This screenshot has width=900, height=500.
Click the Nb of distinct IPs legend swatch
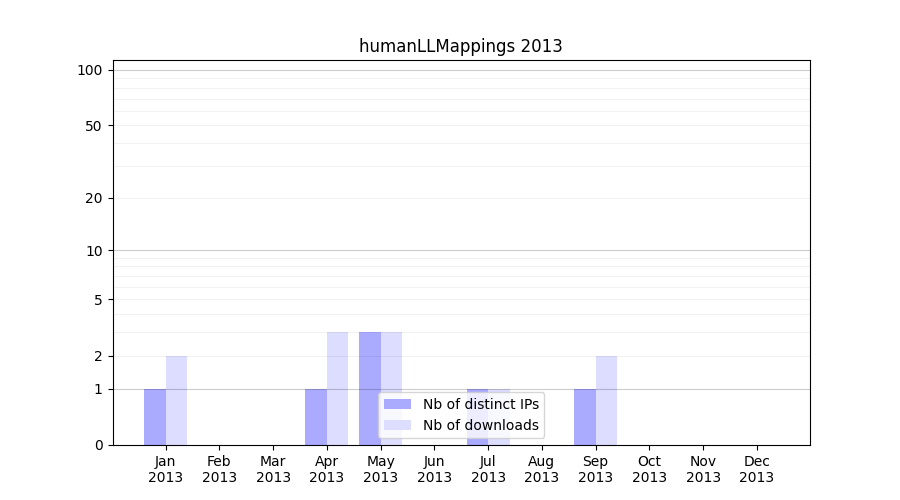[x=397, y=404]
